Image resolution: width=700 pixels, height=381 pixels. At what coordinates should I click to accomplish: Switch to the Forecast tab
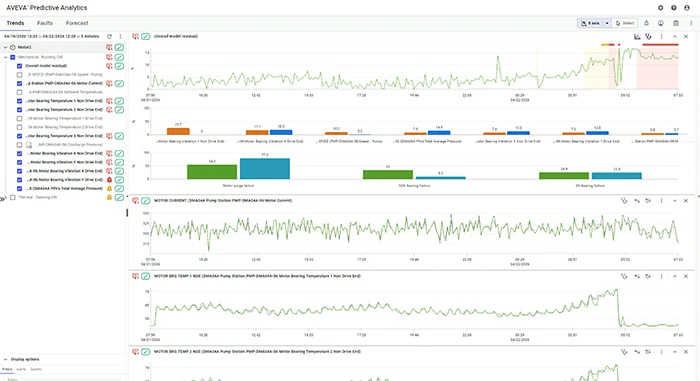[77, 23]
